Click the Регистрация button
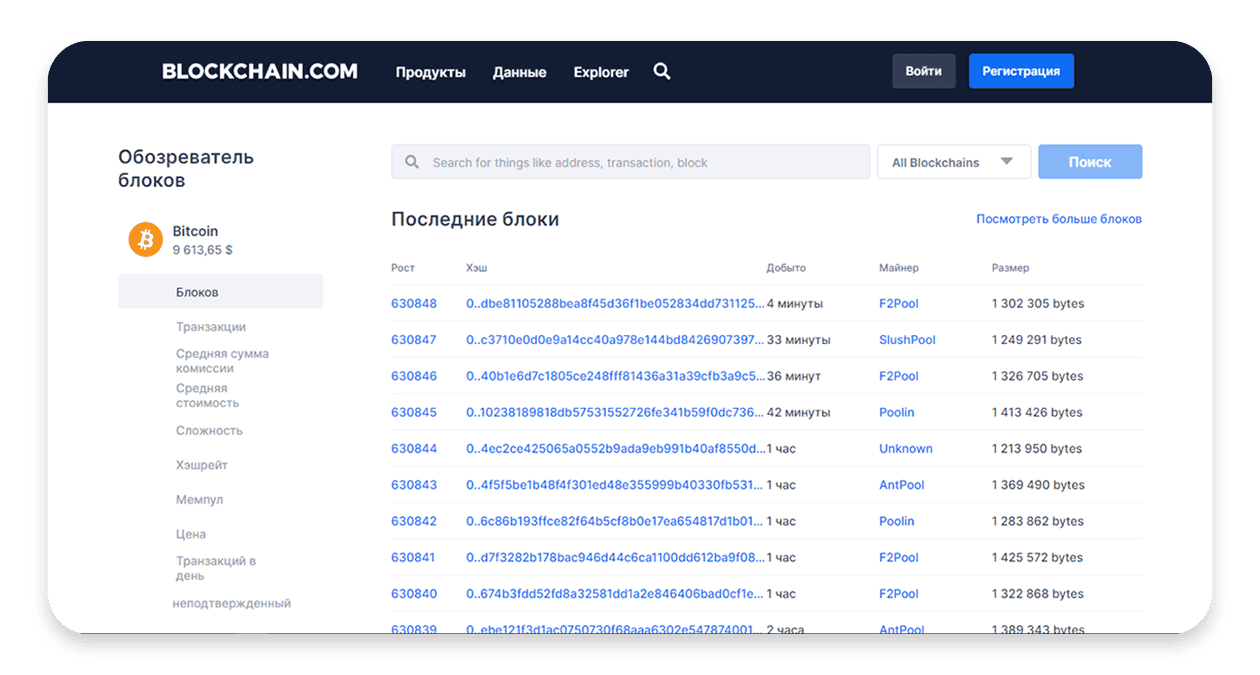 tap(1021, 71)
